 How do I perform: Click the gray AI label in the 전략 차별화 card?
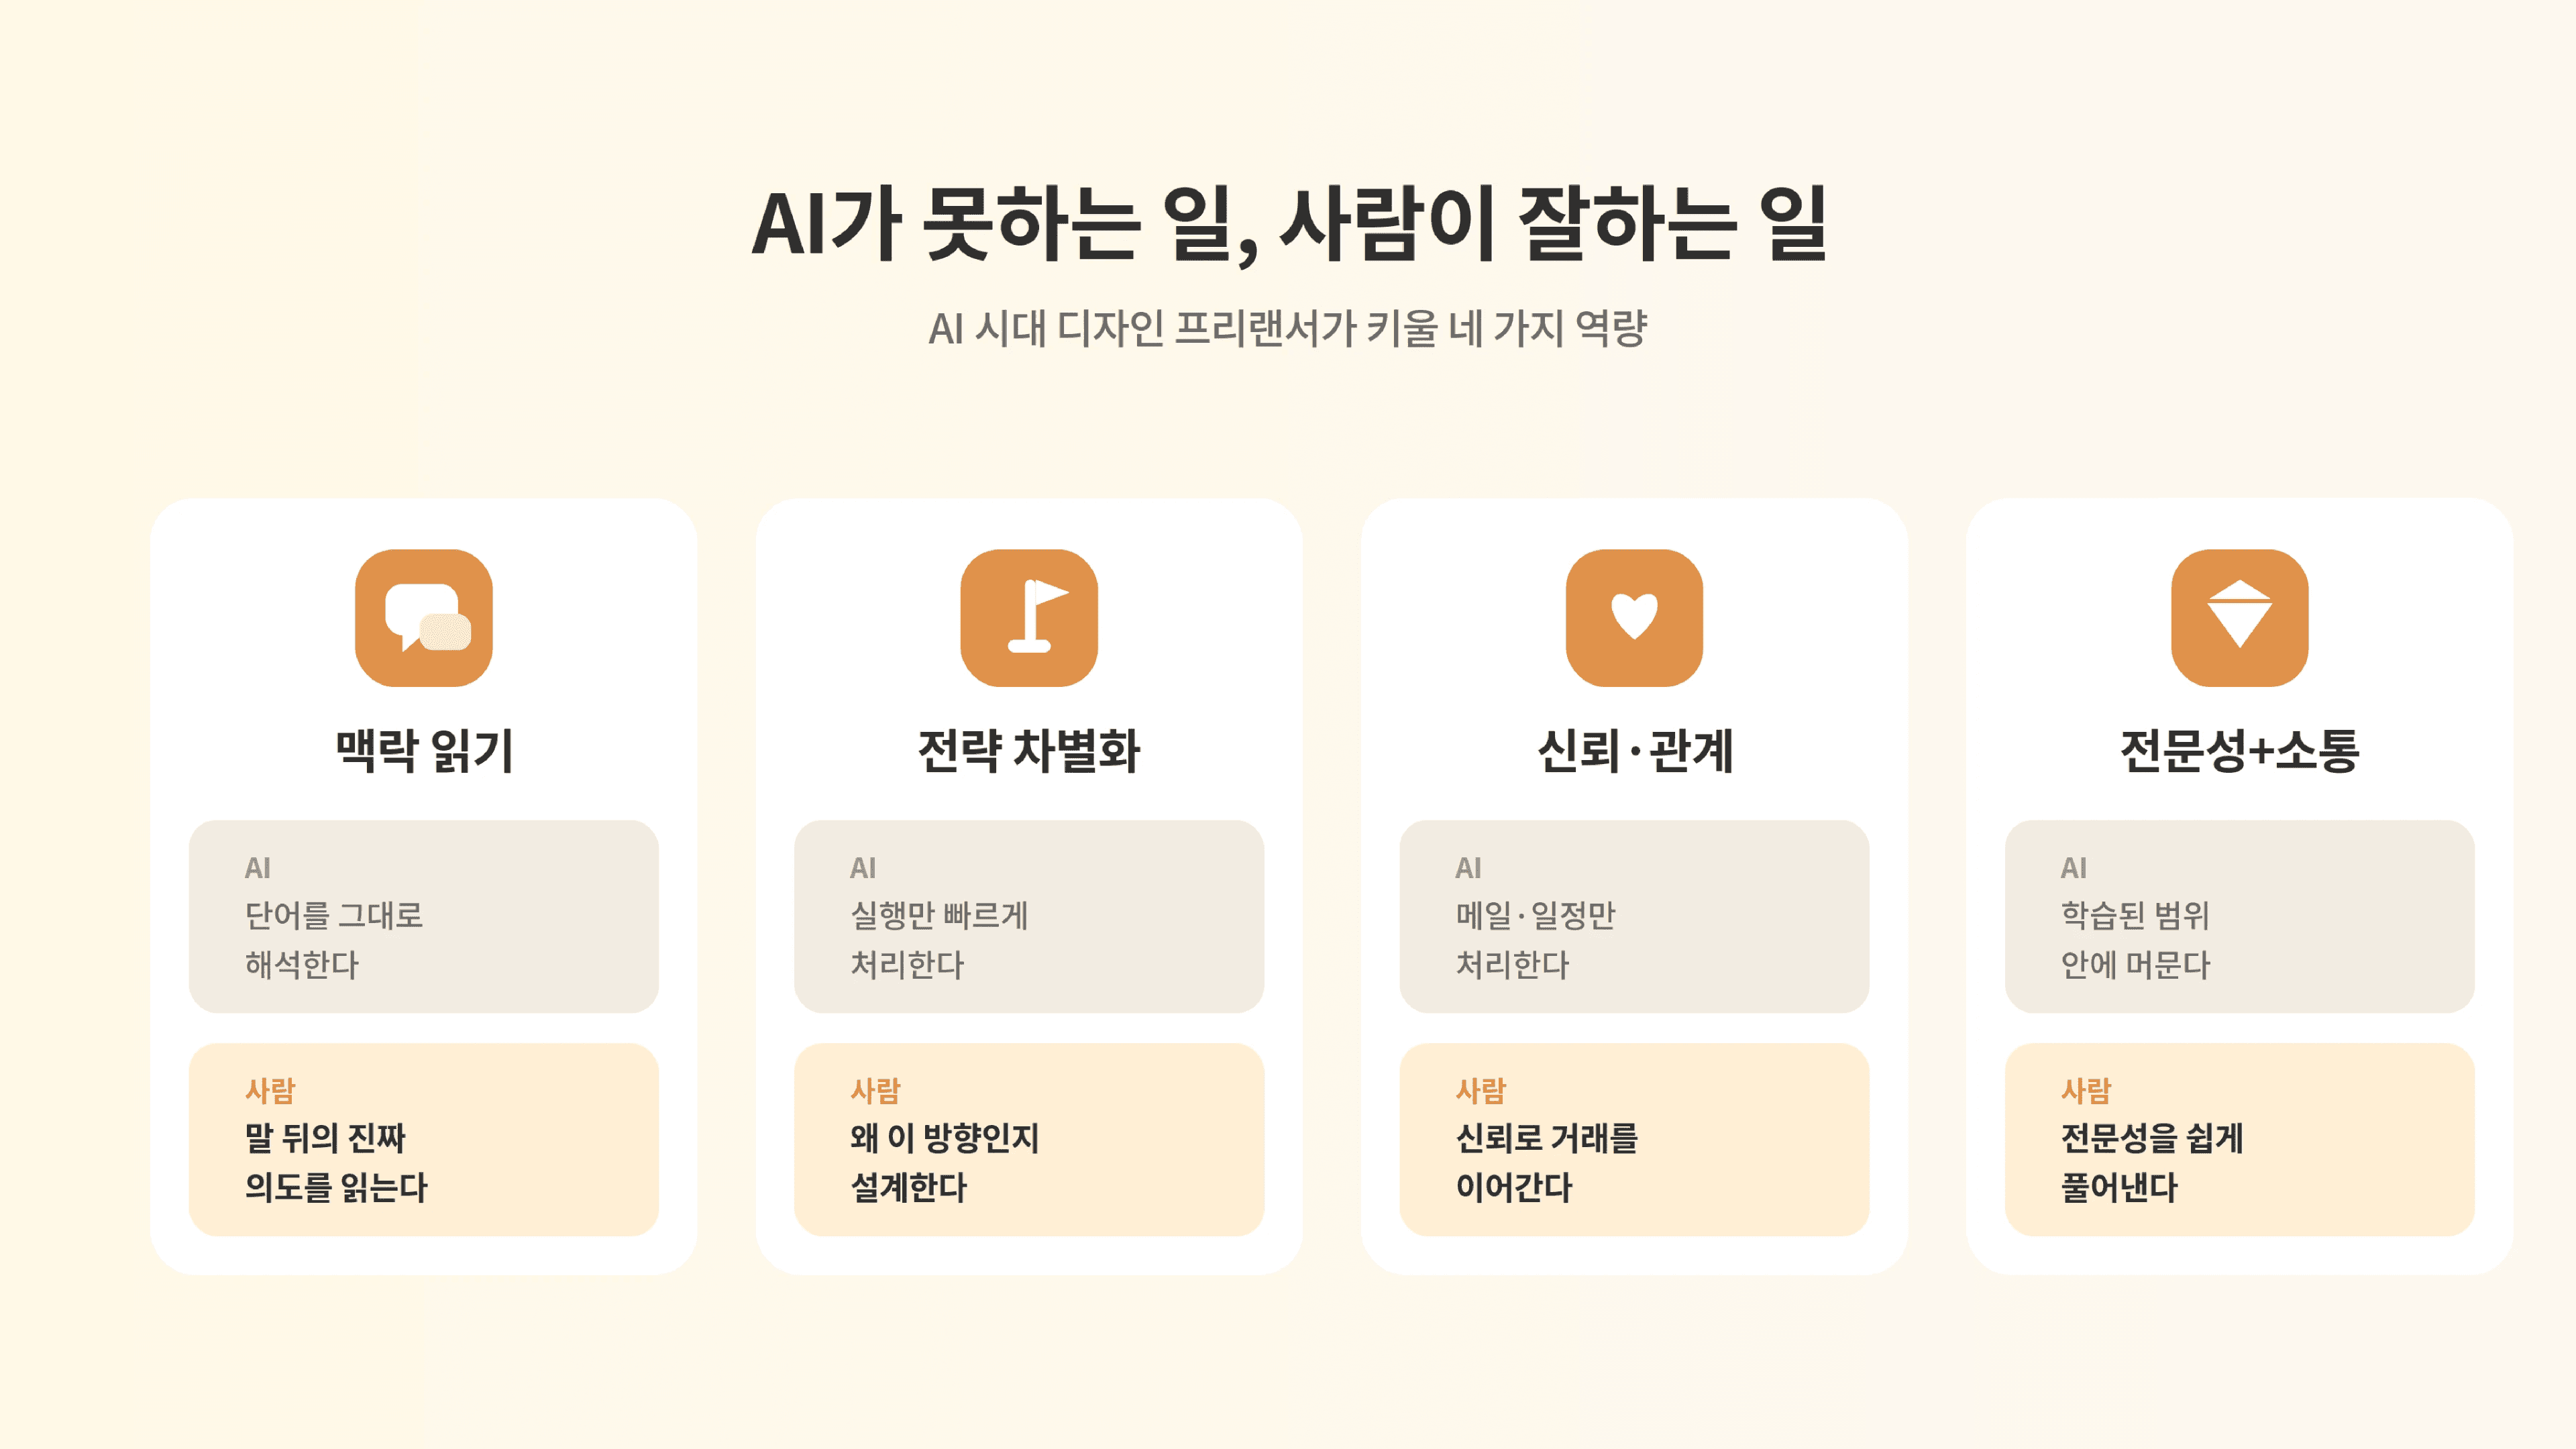pyautogui.click(x=863, y=868)
